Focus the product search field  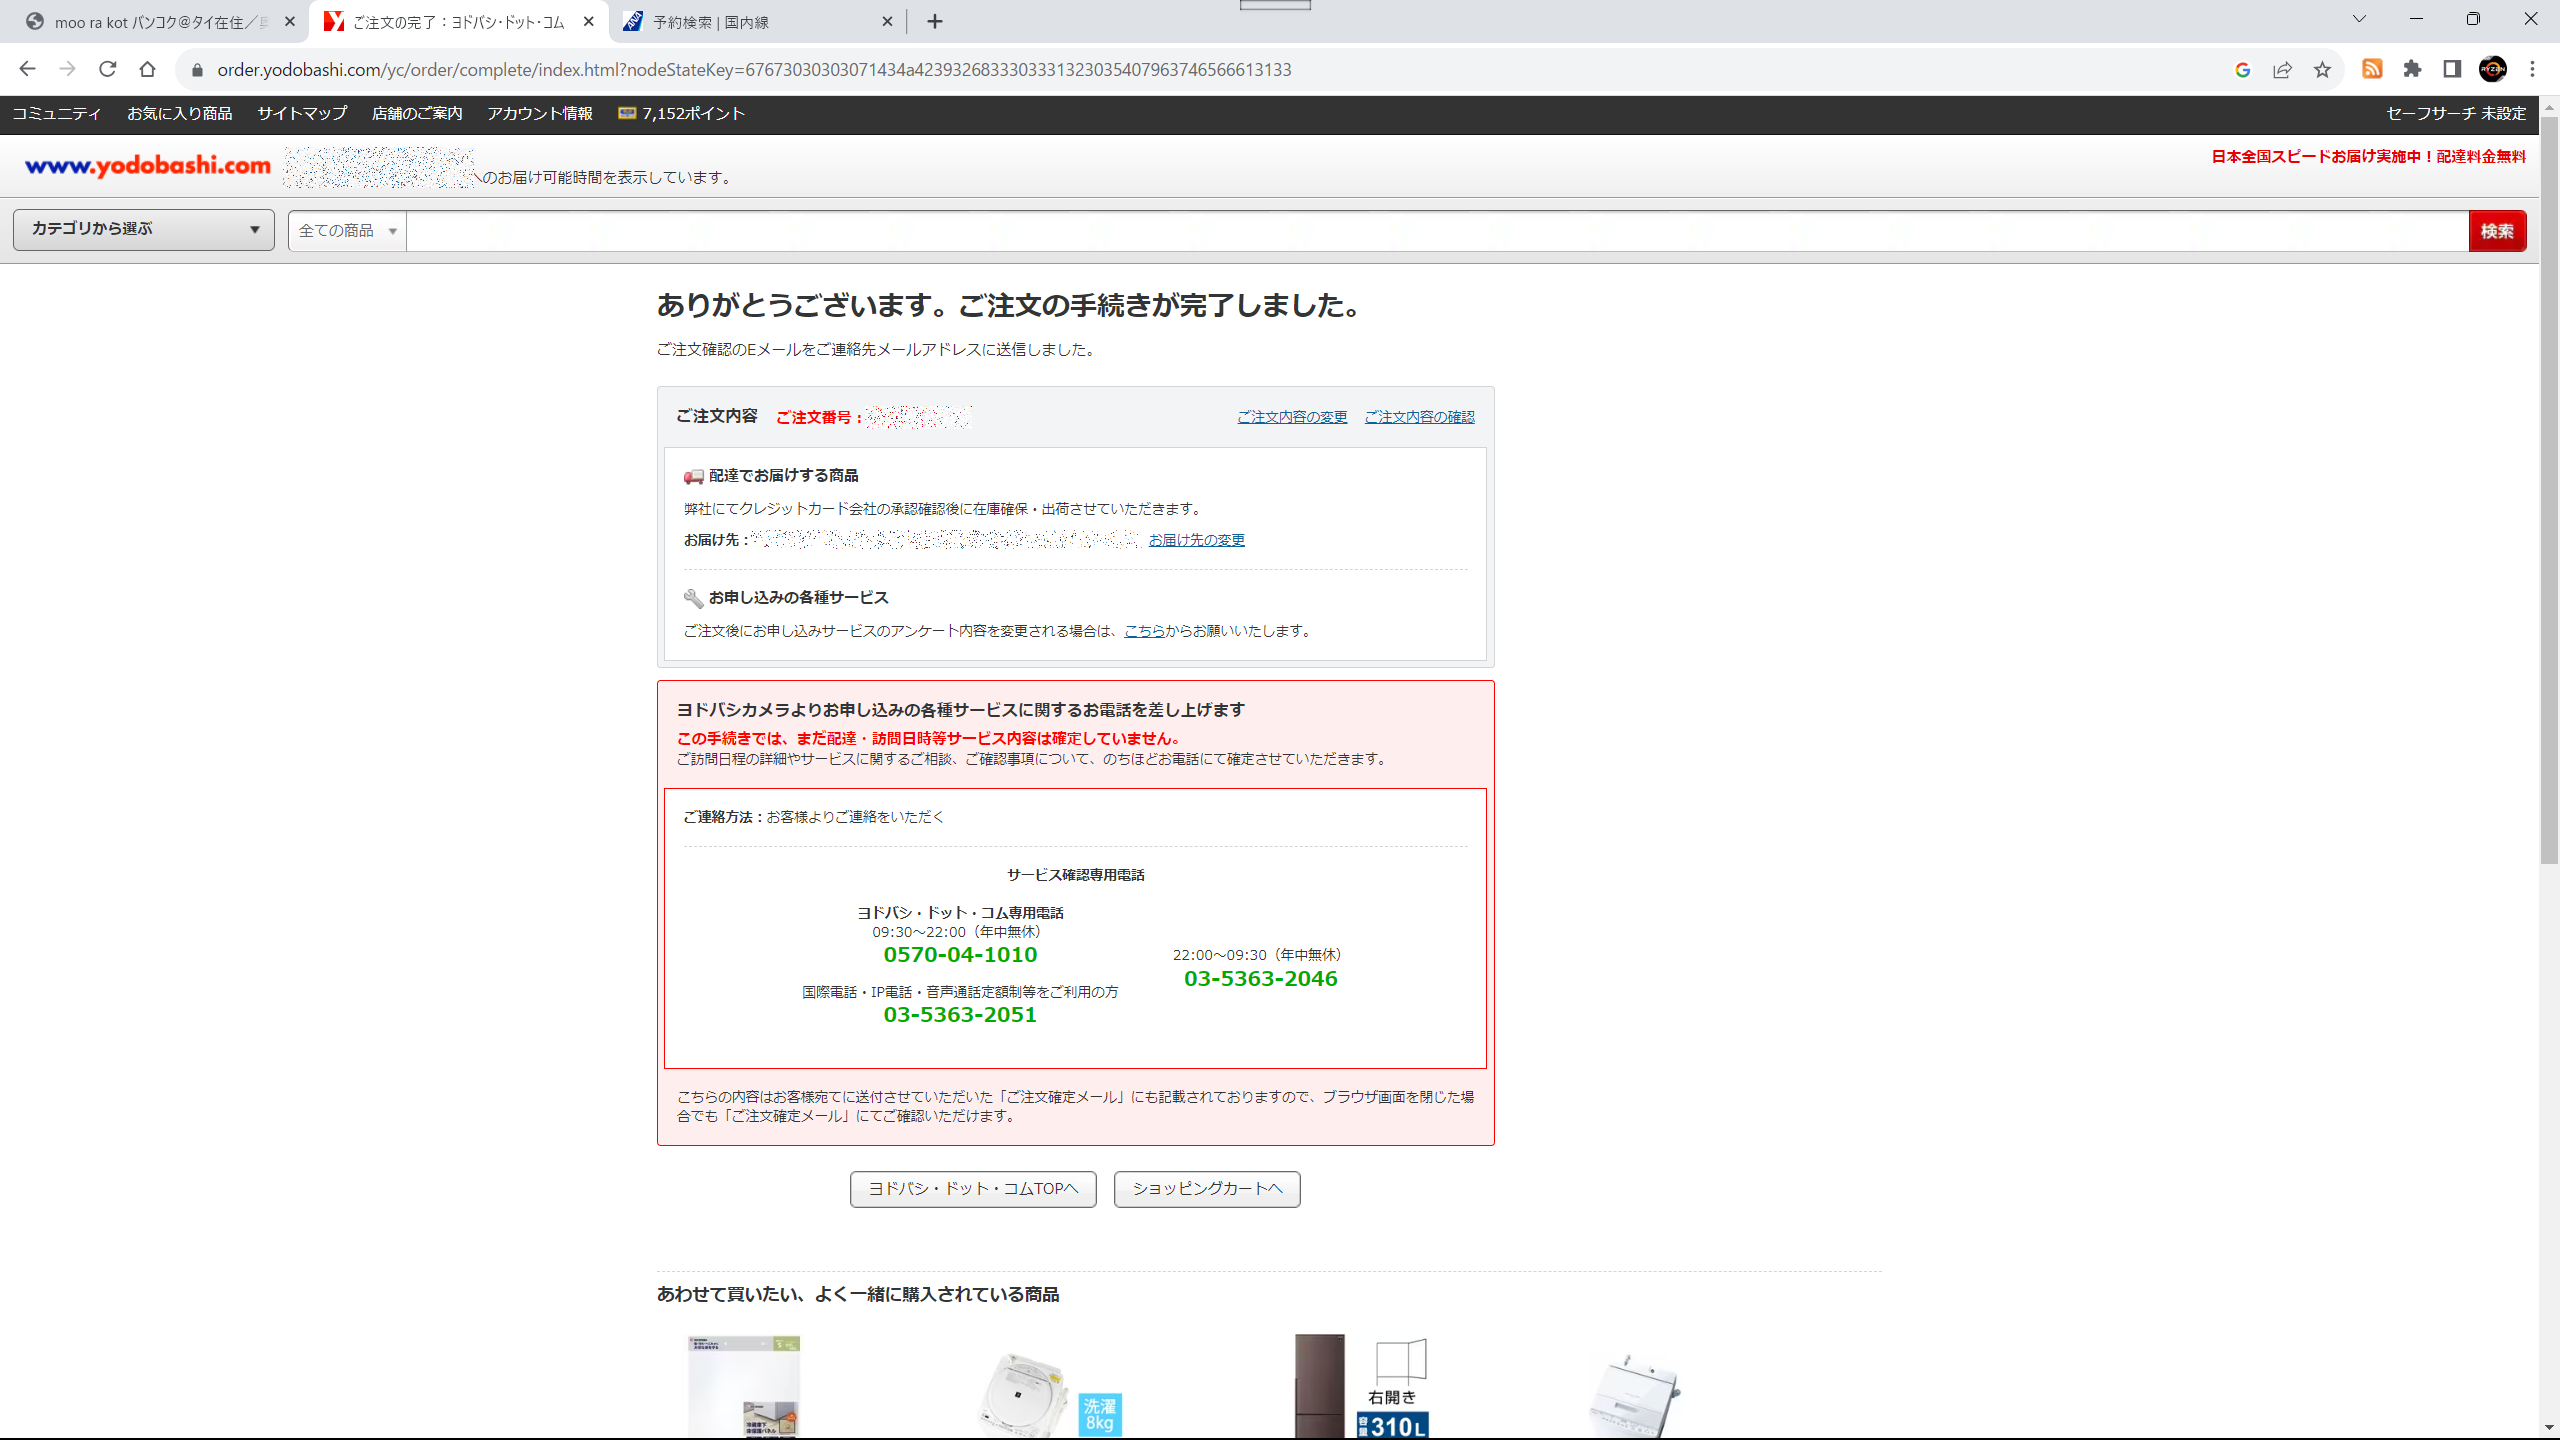1437,231
